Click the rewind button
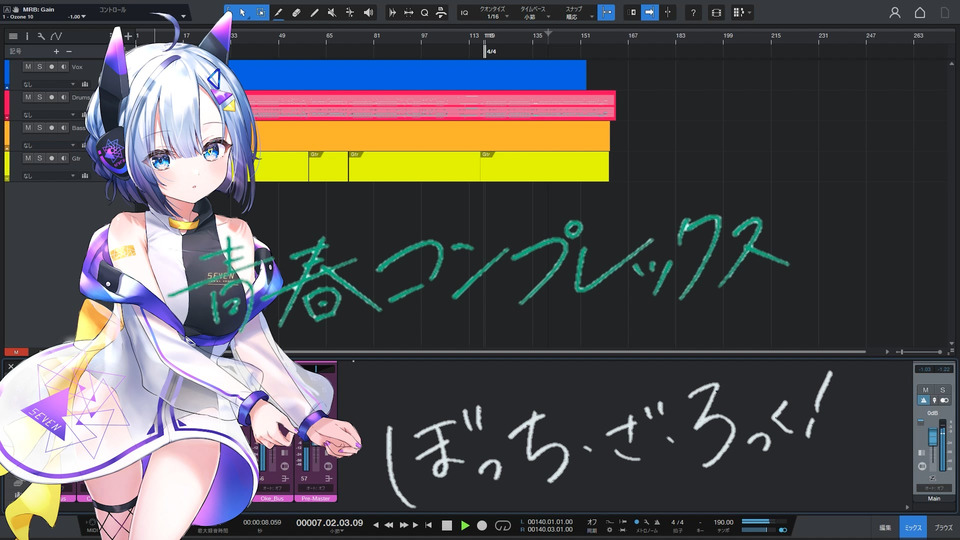This screenshot has height=540, width=960. point(388,525)
